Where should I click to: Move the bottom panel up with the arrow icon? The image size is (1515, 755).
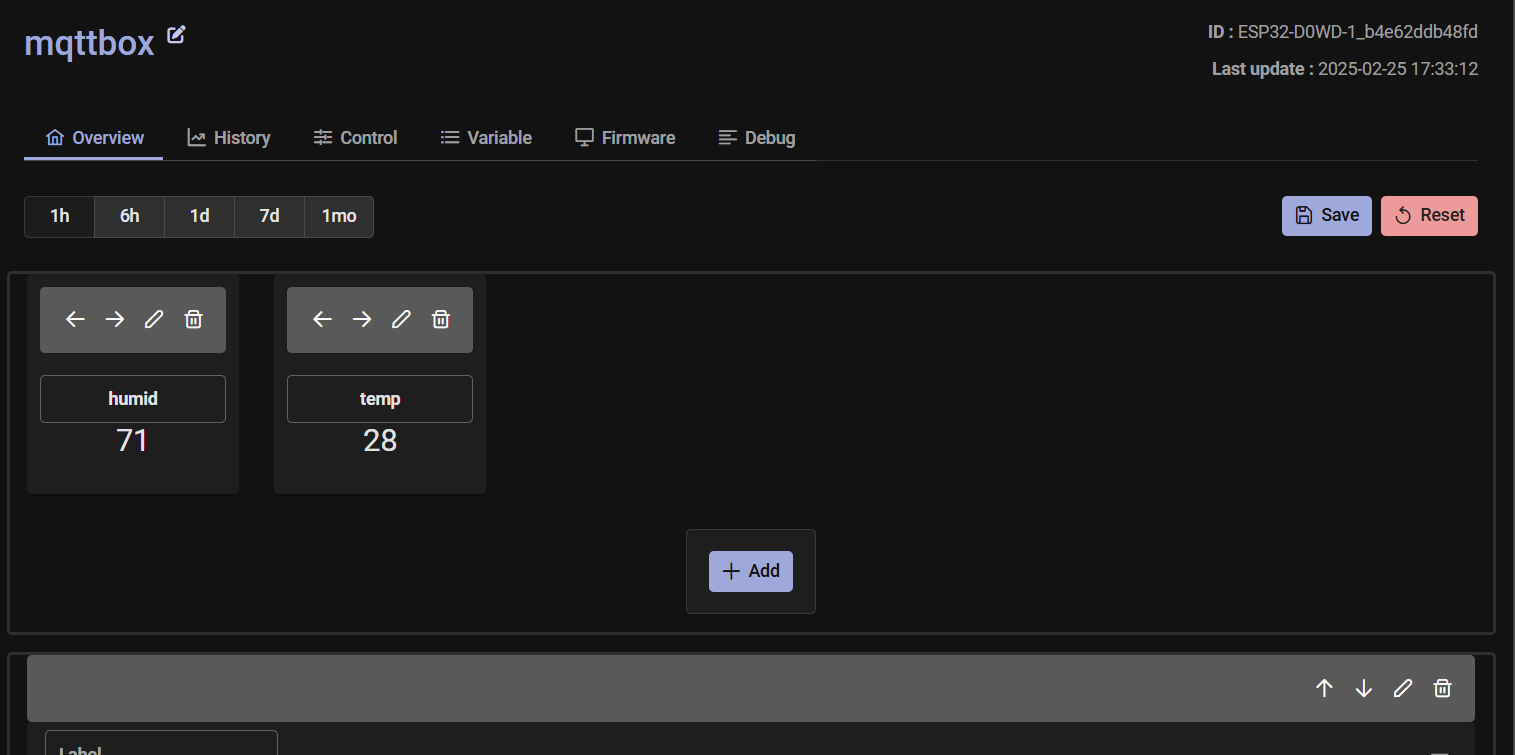(x=1324, y=688)
